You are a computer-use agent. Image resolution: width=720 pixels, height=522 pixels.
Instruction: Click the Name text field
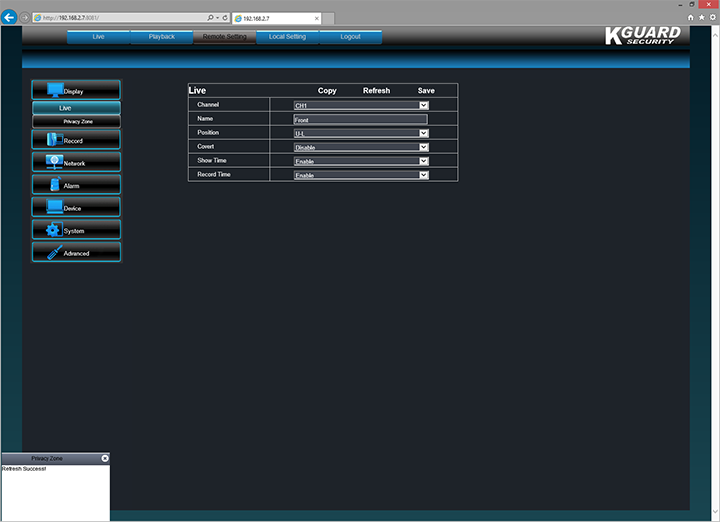point(360,119)
